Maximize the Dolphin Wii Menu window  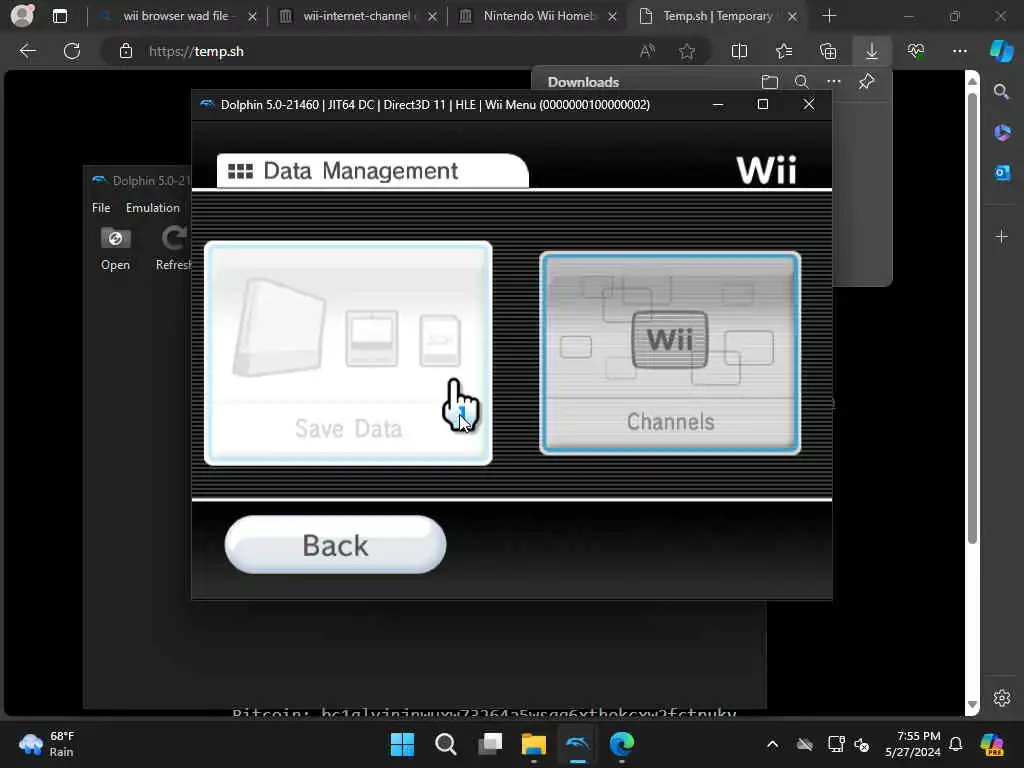click(x=762, y=104)
